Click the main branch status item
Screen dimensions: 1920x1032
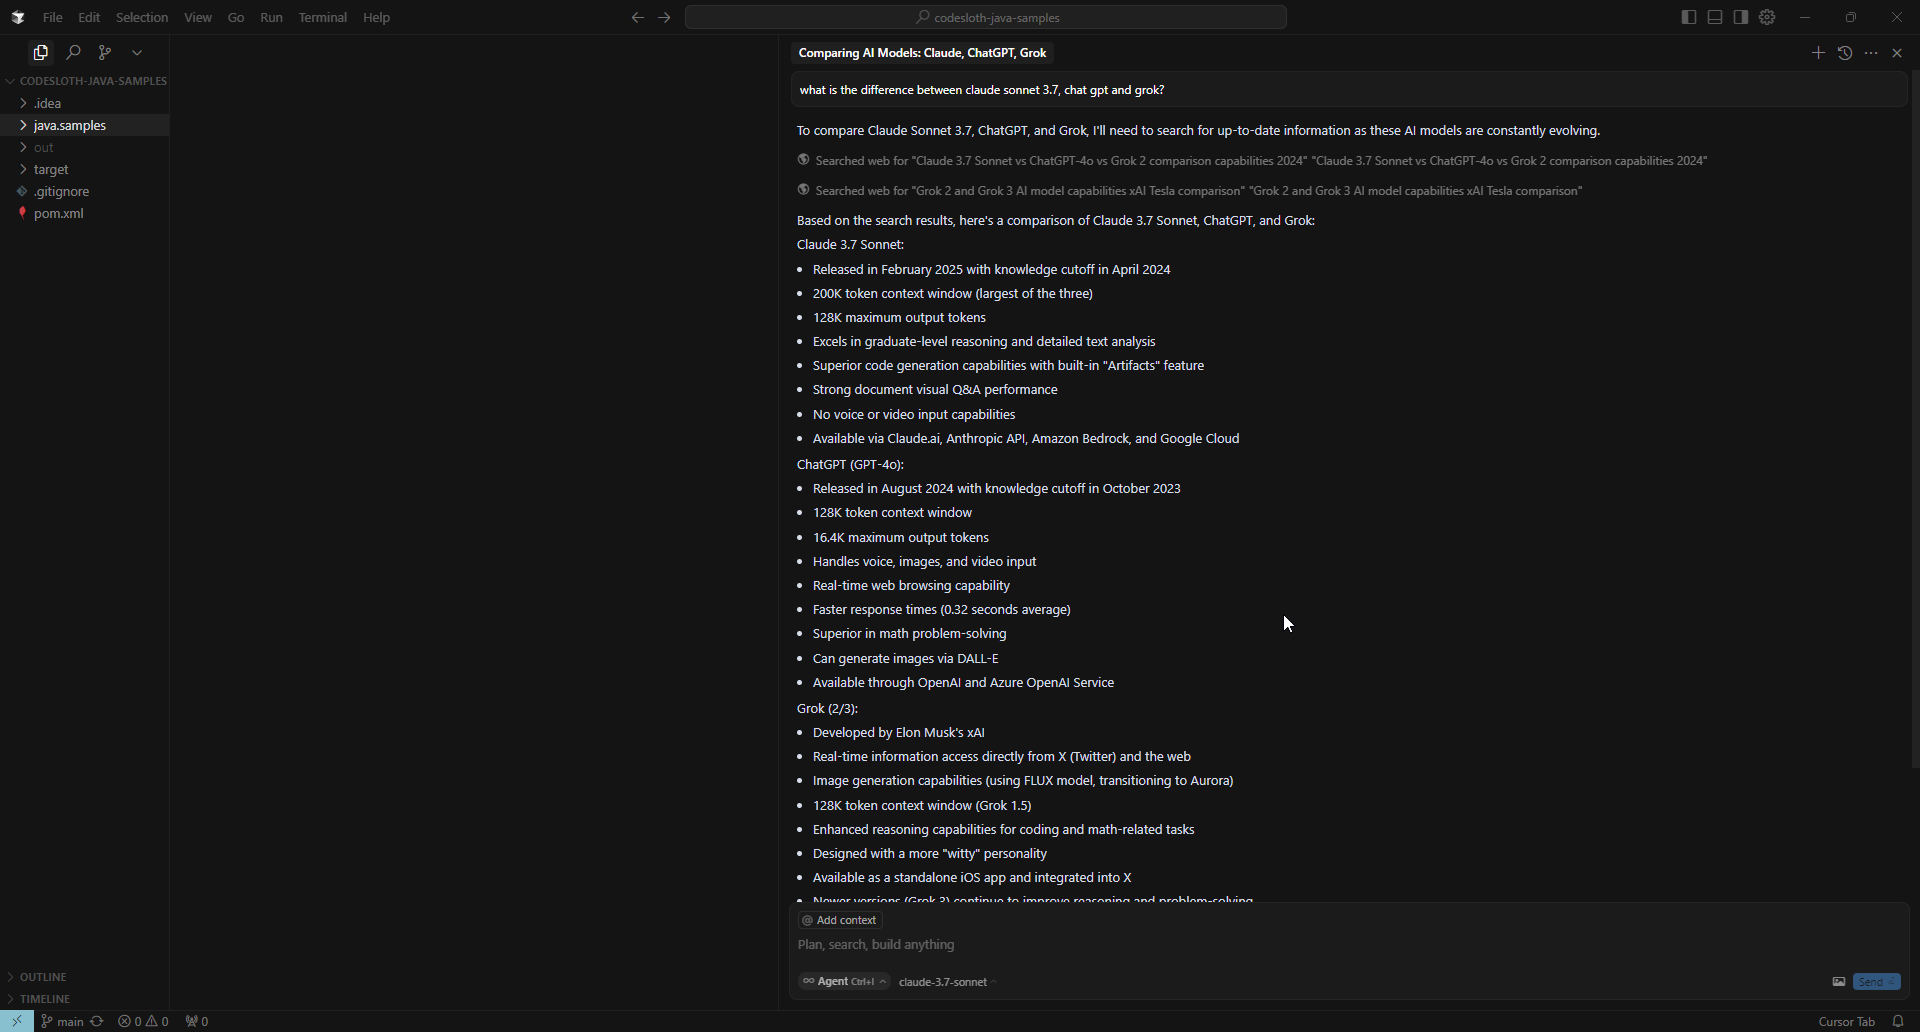pyautogui.click(x=62, y=1021)
